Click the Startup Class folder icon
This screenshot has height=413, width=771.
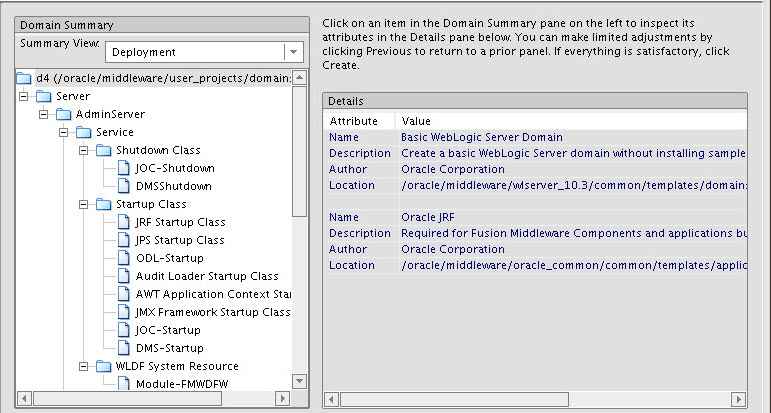pos(104,204)
